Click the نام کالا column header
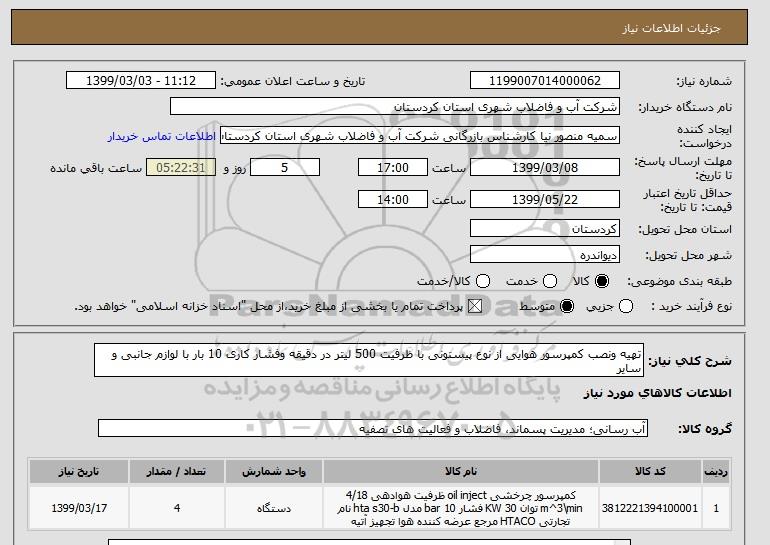 461,471
